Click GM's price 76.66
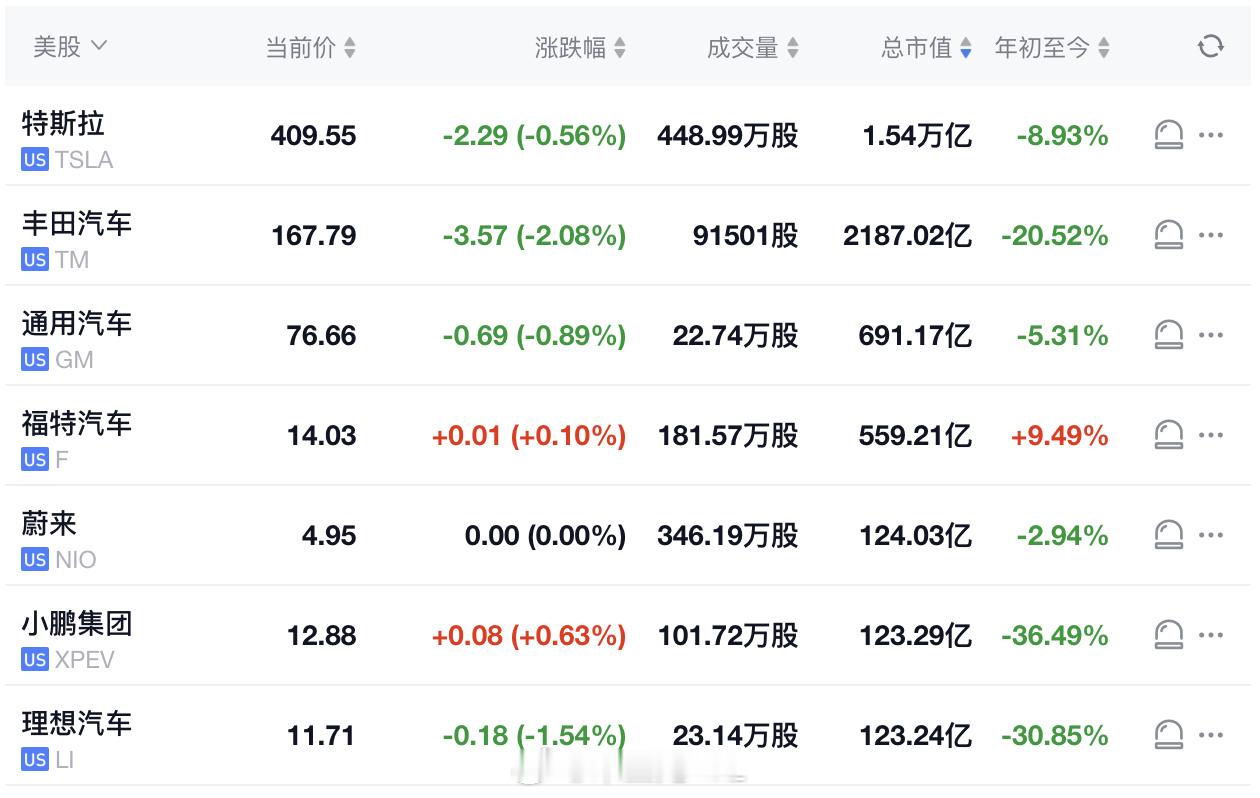Viewport: 1260px width, 798px height. [321, 336]
